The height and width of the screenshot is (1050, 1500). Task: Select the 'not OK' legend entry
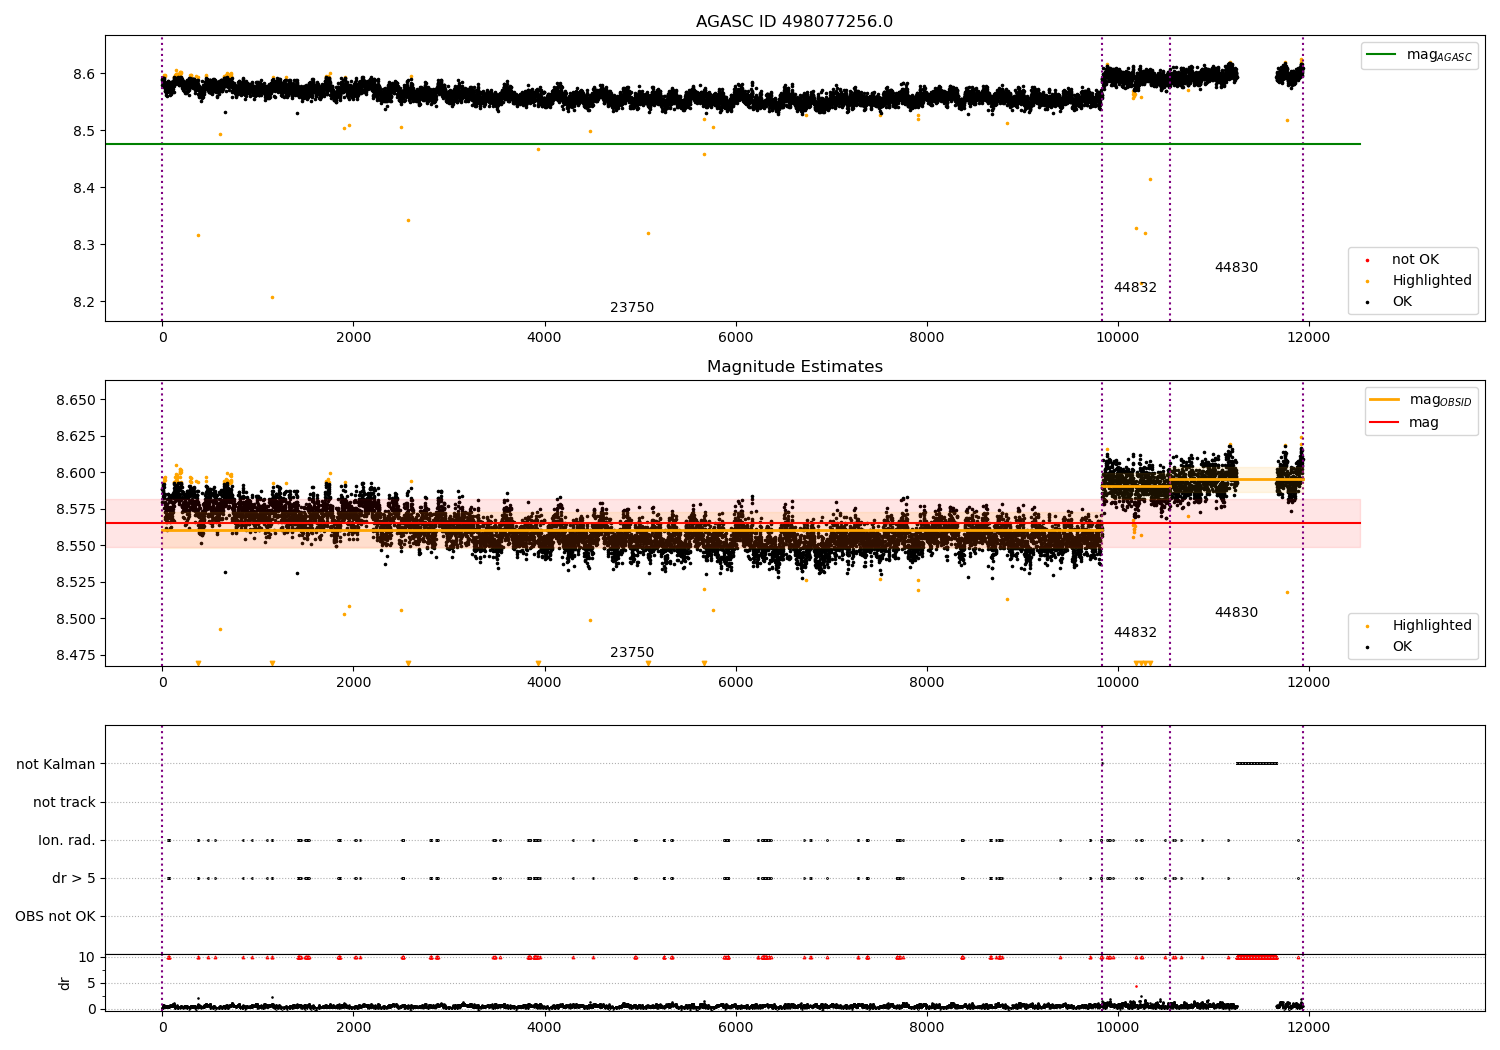coord(1415,260)
